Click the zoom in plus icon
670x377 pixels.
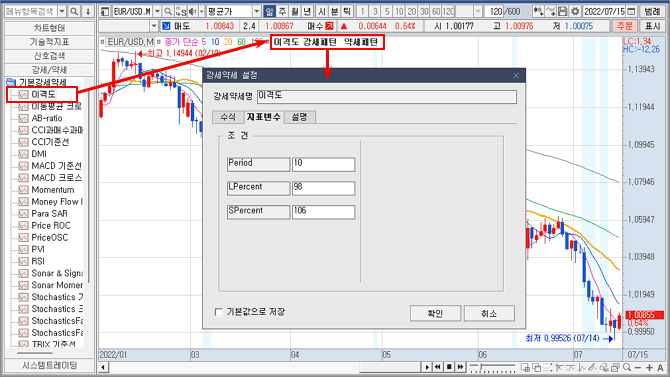(649, 367)
